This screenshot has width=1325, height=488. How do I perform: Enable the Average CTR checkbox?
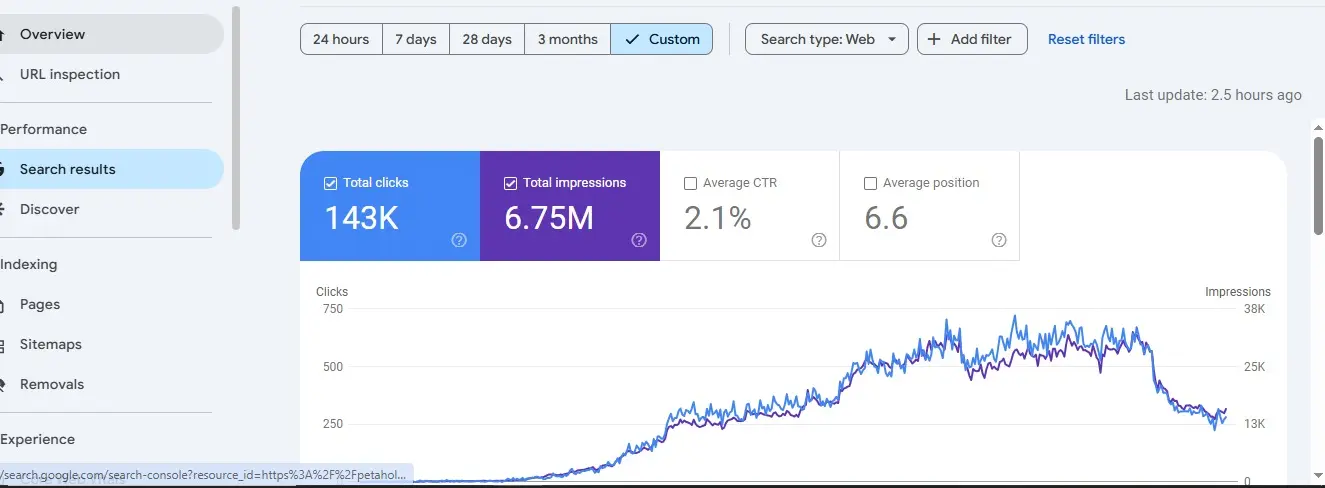(690, 183)
